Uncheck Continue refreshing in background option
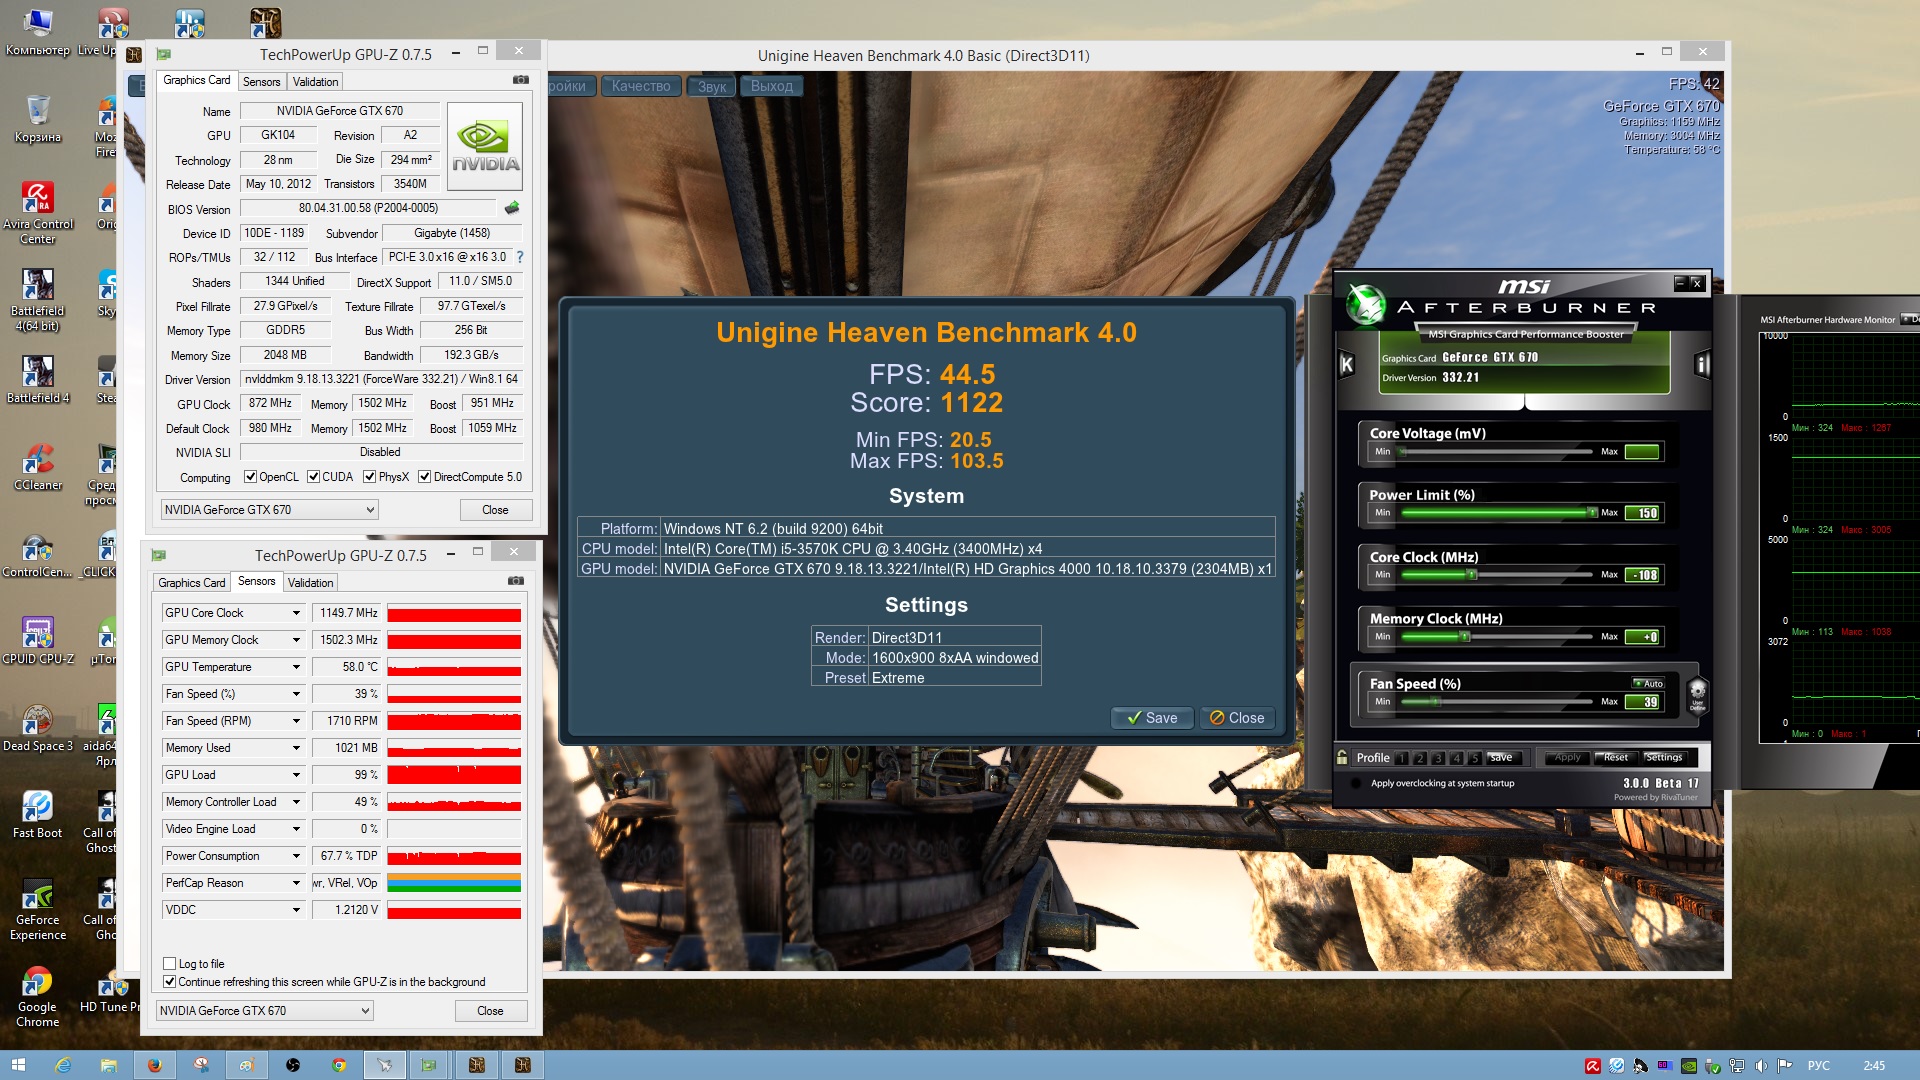 point(170,982)
